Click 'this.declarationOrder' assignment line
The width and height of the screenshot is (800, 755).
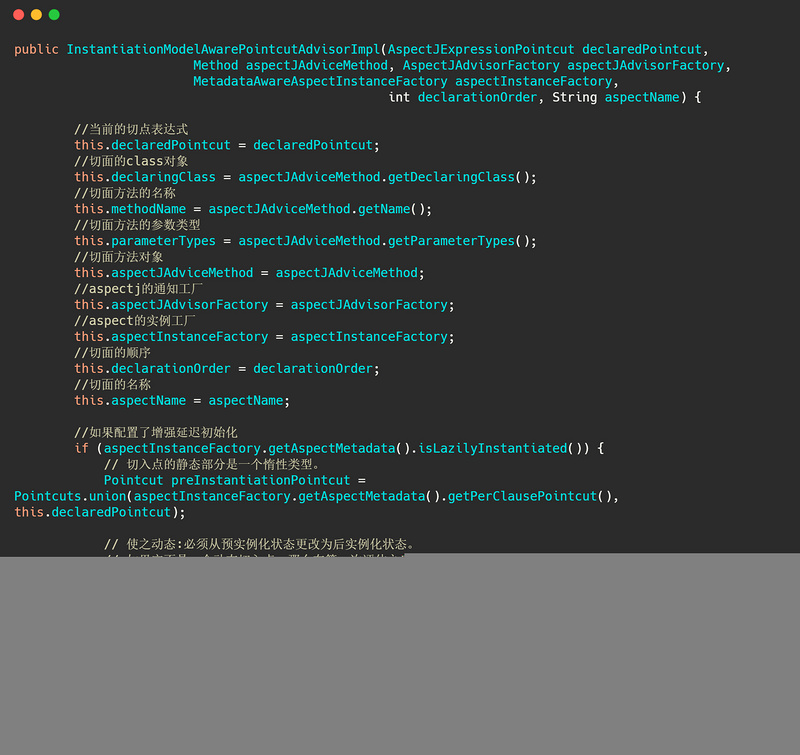pos(227,368)
